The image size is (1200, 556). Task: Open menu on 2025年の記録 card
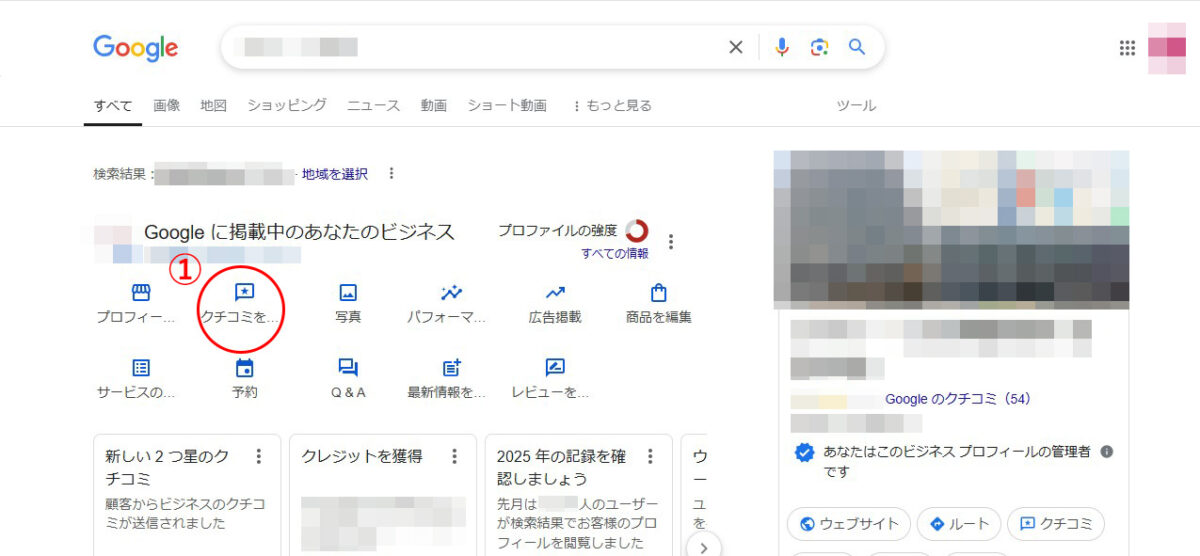[650, 456]
